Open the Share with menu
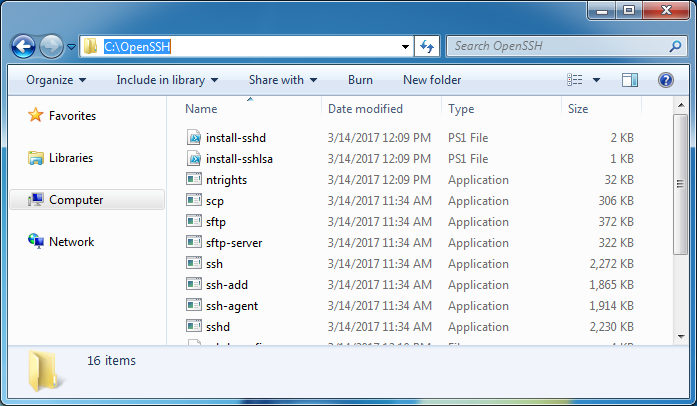 click(x=283, y=80)
